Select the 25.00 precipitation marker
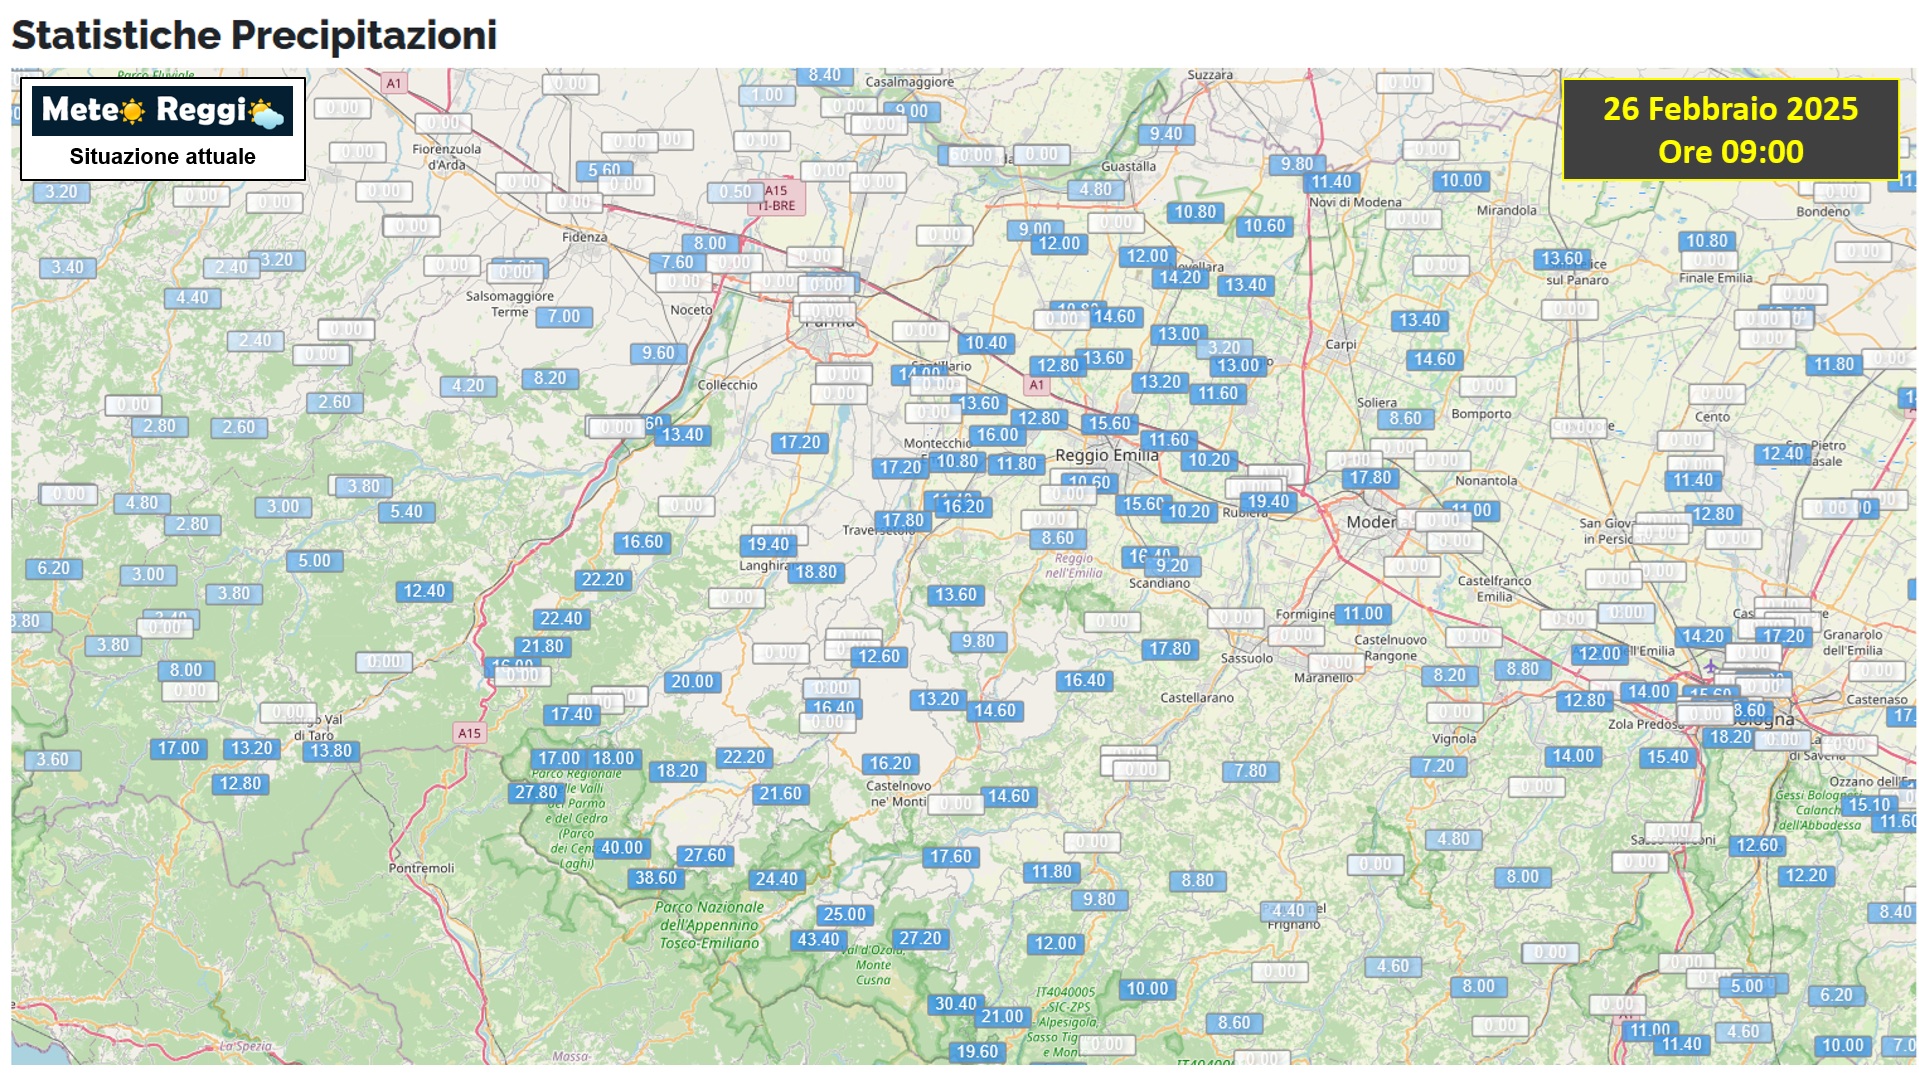Image resolution: width=1919 pixels, height=1079 pixels. point(844,915)
